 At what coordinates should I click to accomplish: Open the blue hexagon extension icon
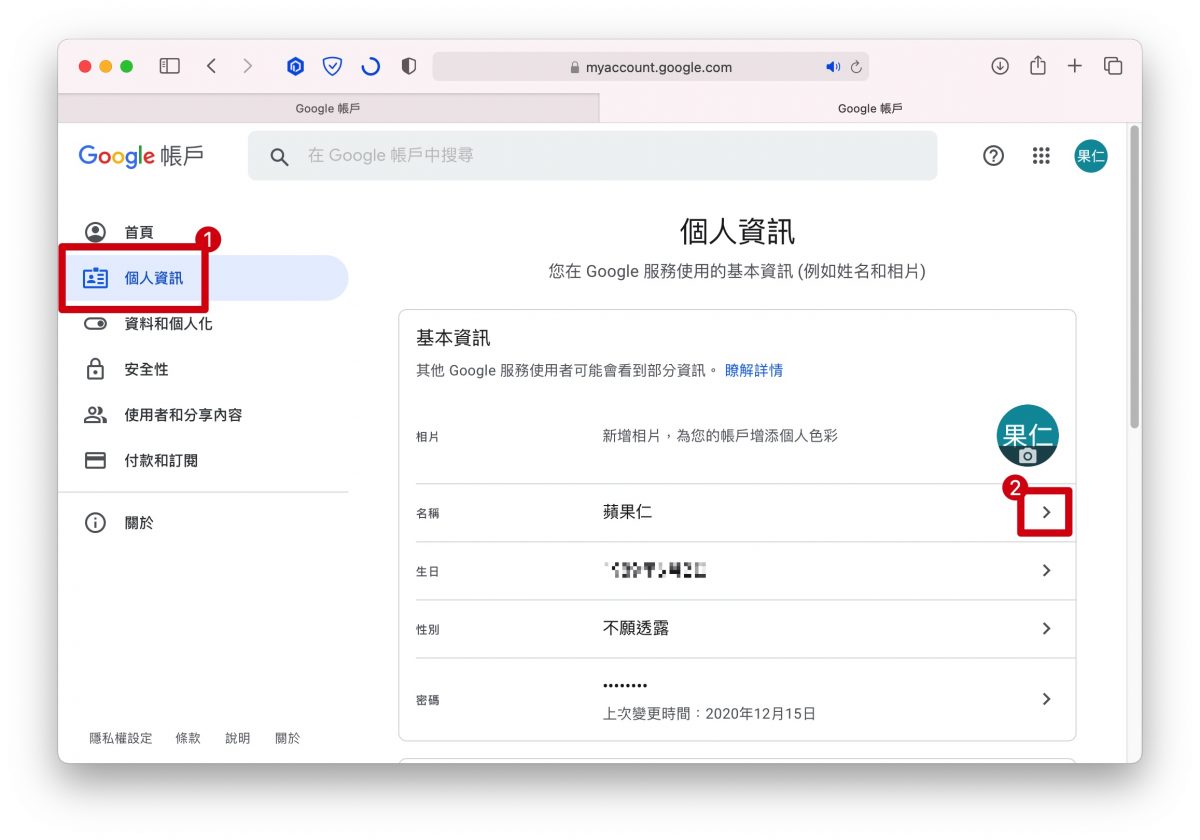tap(295, 67)
